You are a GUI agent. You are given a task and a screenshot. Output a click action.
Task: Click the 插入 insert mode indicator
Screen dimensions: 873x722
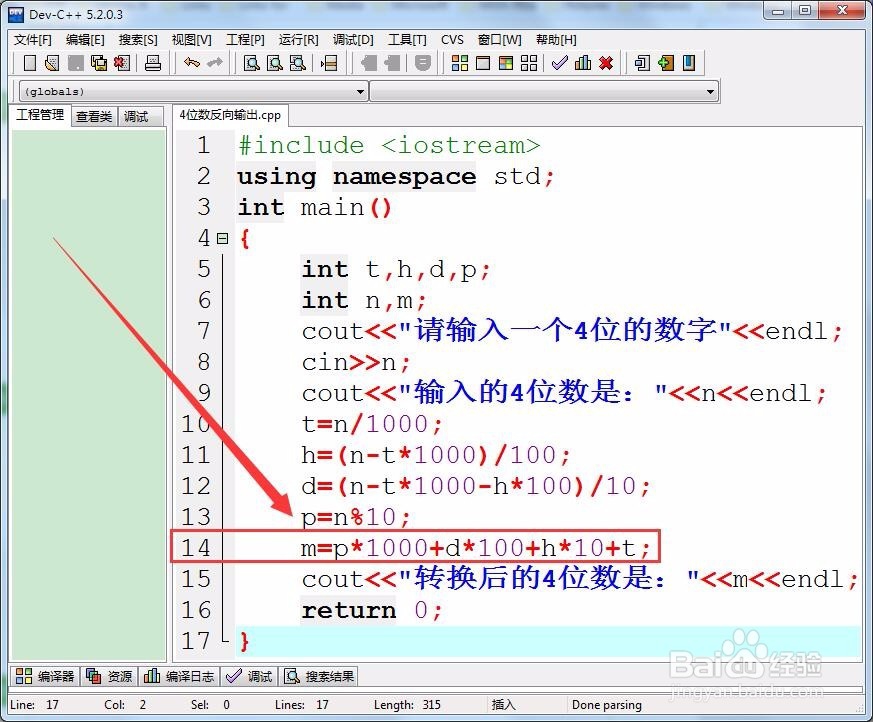click(x=503, y=705)
